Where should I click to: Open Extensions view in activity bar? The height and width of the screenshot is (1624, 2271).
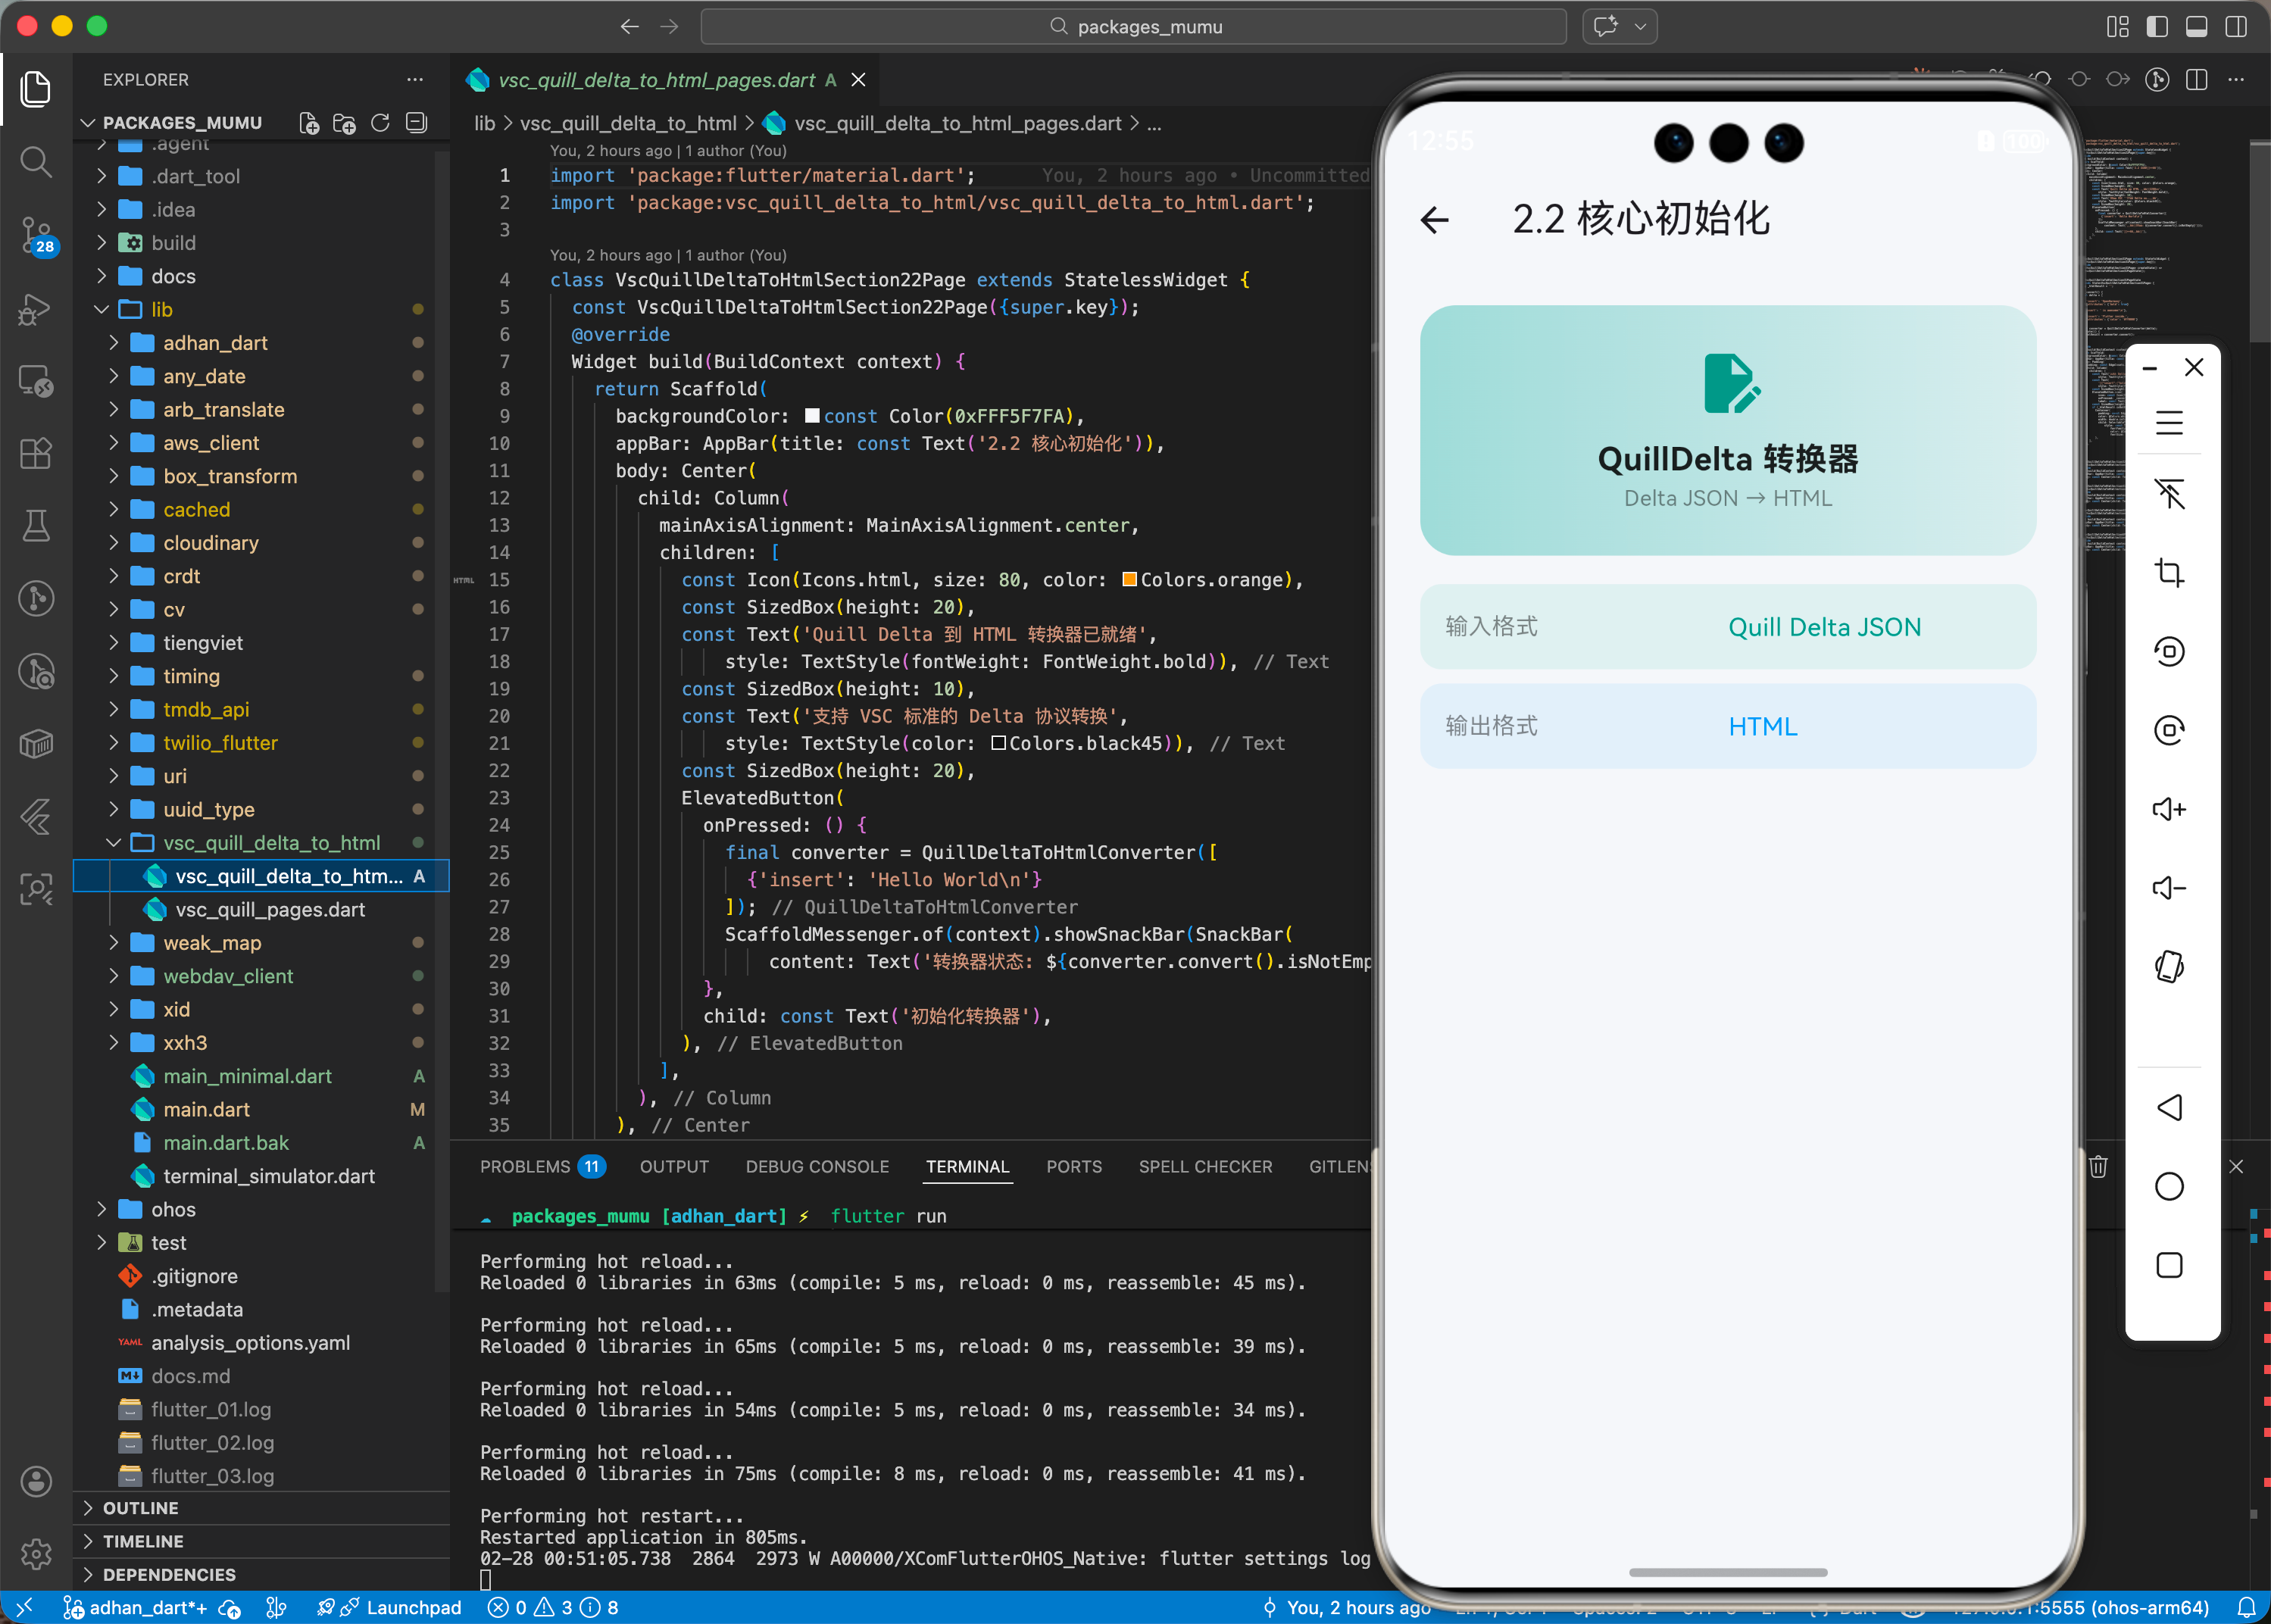coord(36,453)
